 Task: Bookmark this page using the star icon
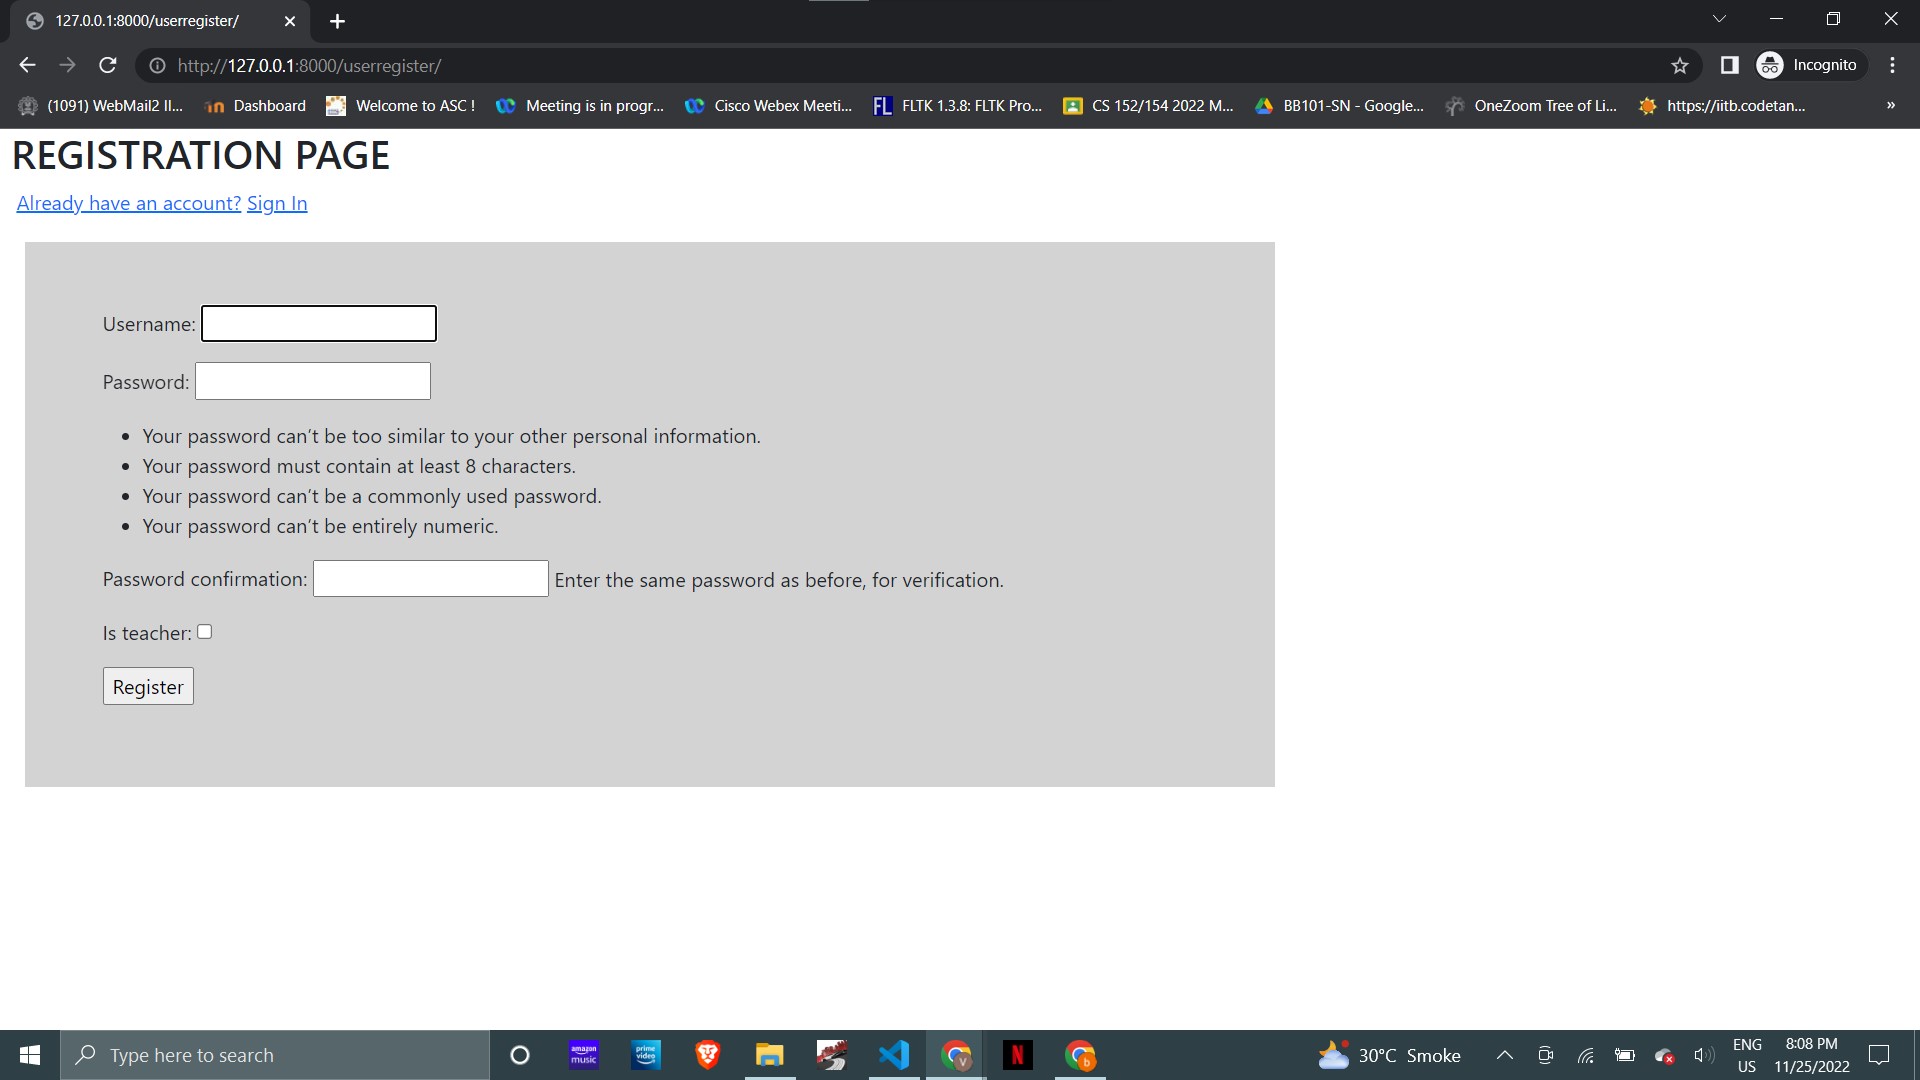(x=1680, y=65)
